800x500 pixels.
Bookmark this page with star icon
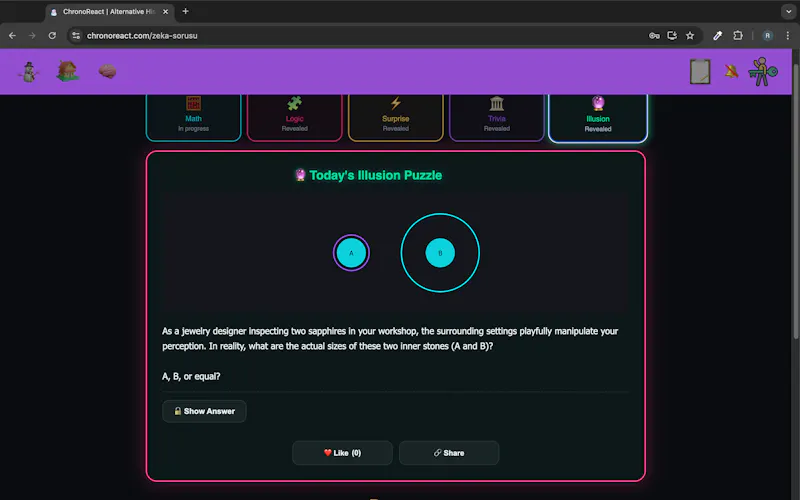click(690, 36)
